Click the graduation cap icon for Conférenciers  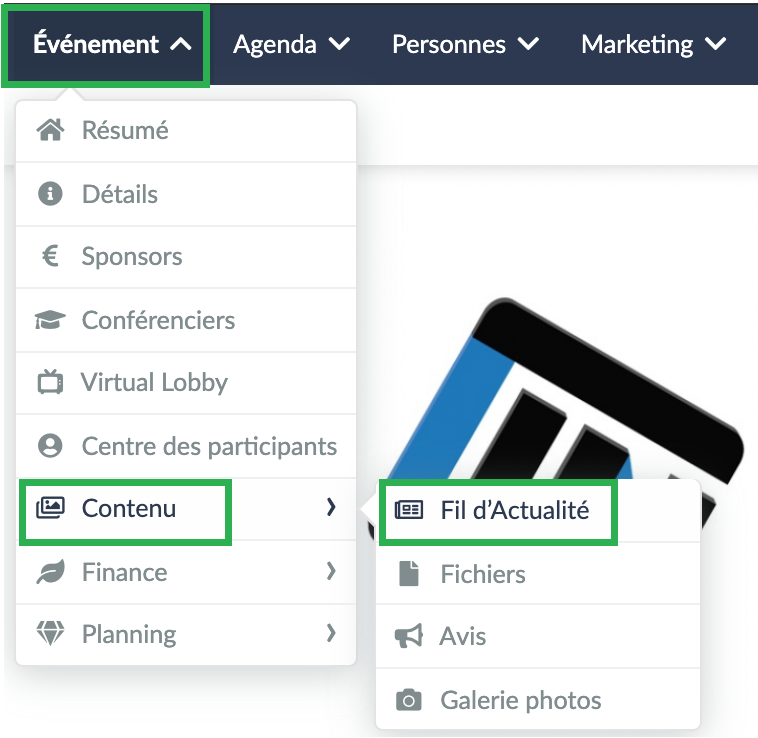click(50, 320)
